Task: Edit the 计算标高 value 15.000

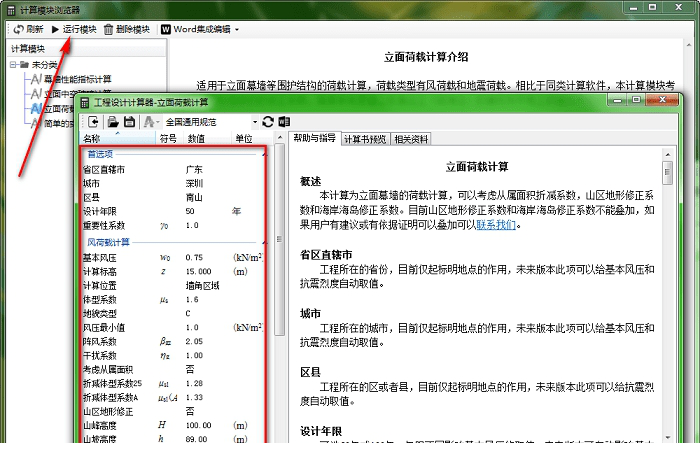Action: [199, 272]
